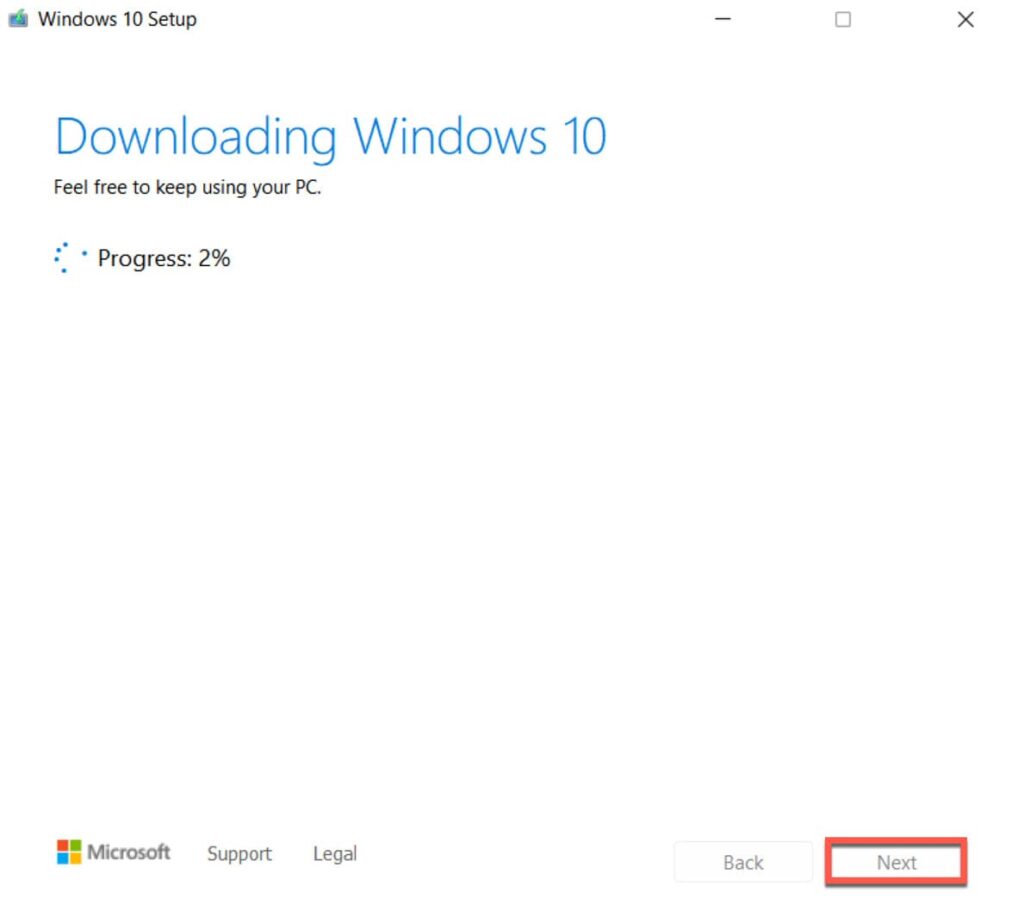This screenshot has width=1024, height=905.
Task: Click the spinning progress indicator dots
Action: pyautogui.click(x=70, y=257)
